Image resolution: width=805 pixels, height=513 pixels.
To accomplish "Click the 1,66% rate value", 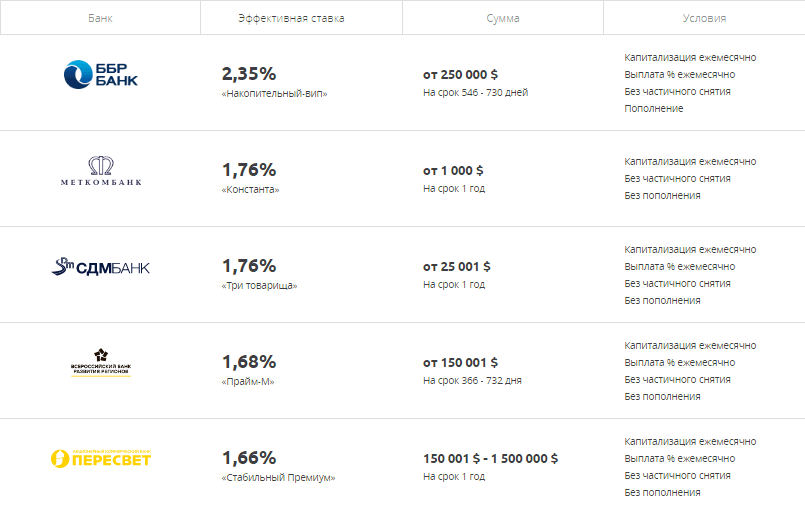I will pyautogui.click(x=249, y=458).
